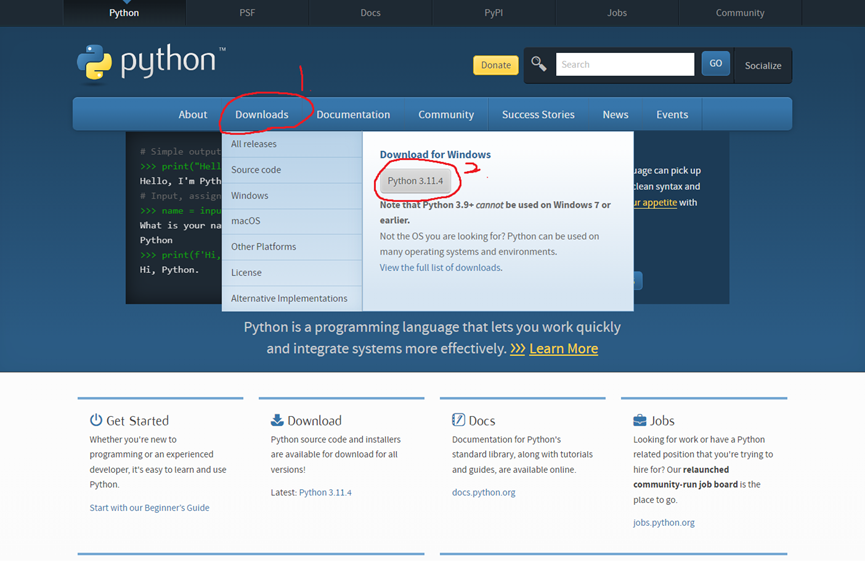Click the Get Started heading

click(x=137, y=421)
